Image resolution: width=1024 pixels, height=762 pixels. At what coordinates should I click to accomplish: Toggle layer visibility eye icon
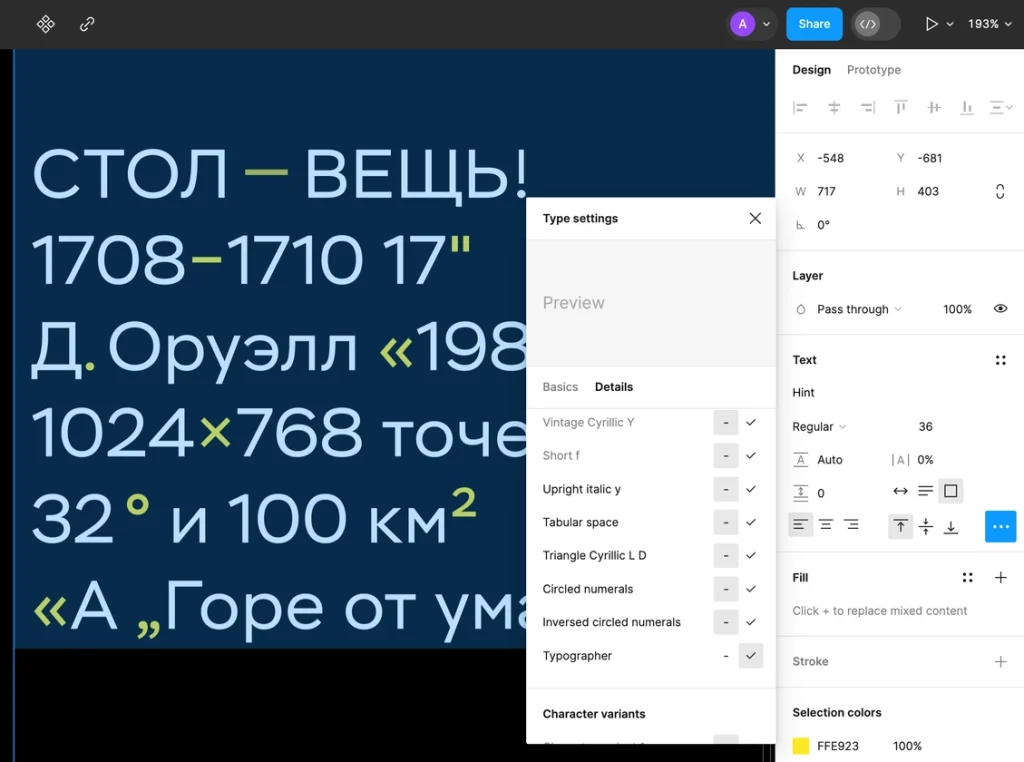coord(1000,309)
